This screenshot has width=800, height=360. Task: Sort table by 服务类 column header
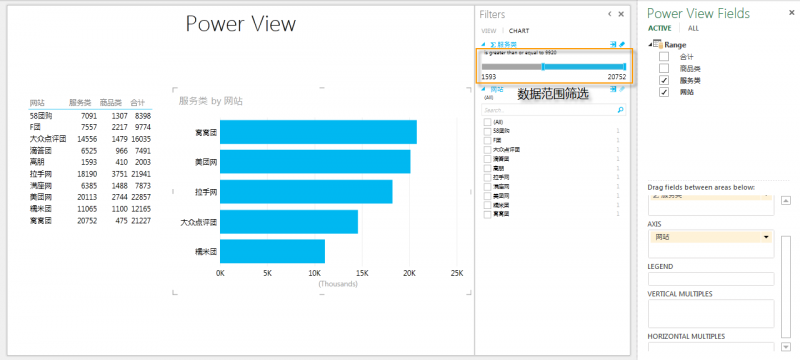[x=80, y=102]
